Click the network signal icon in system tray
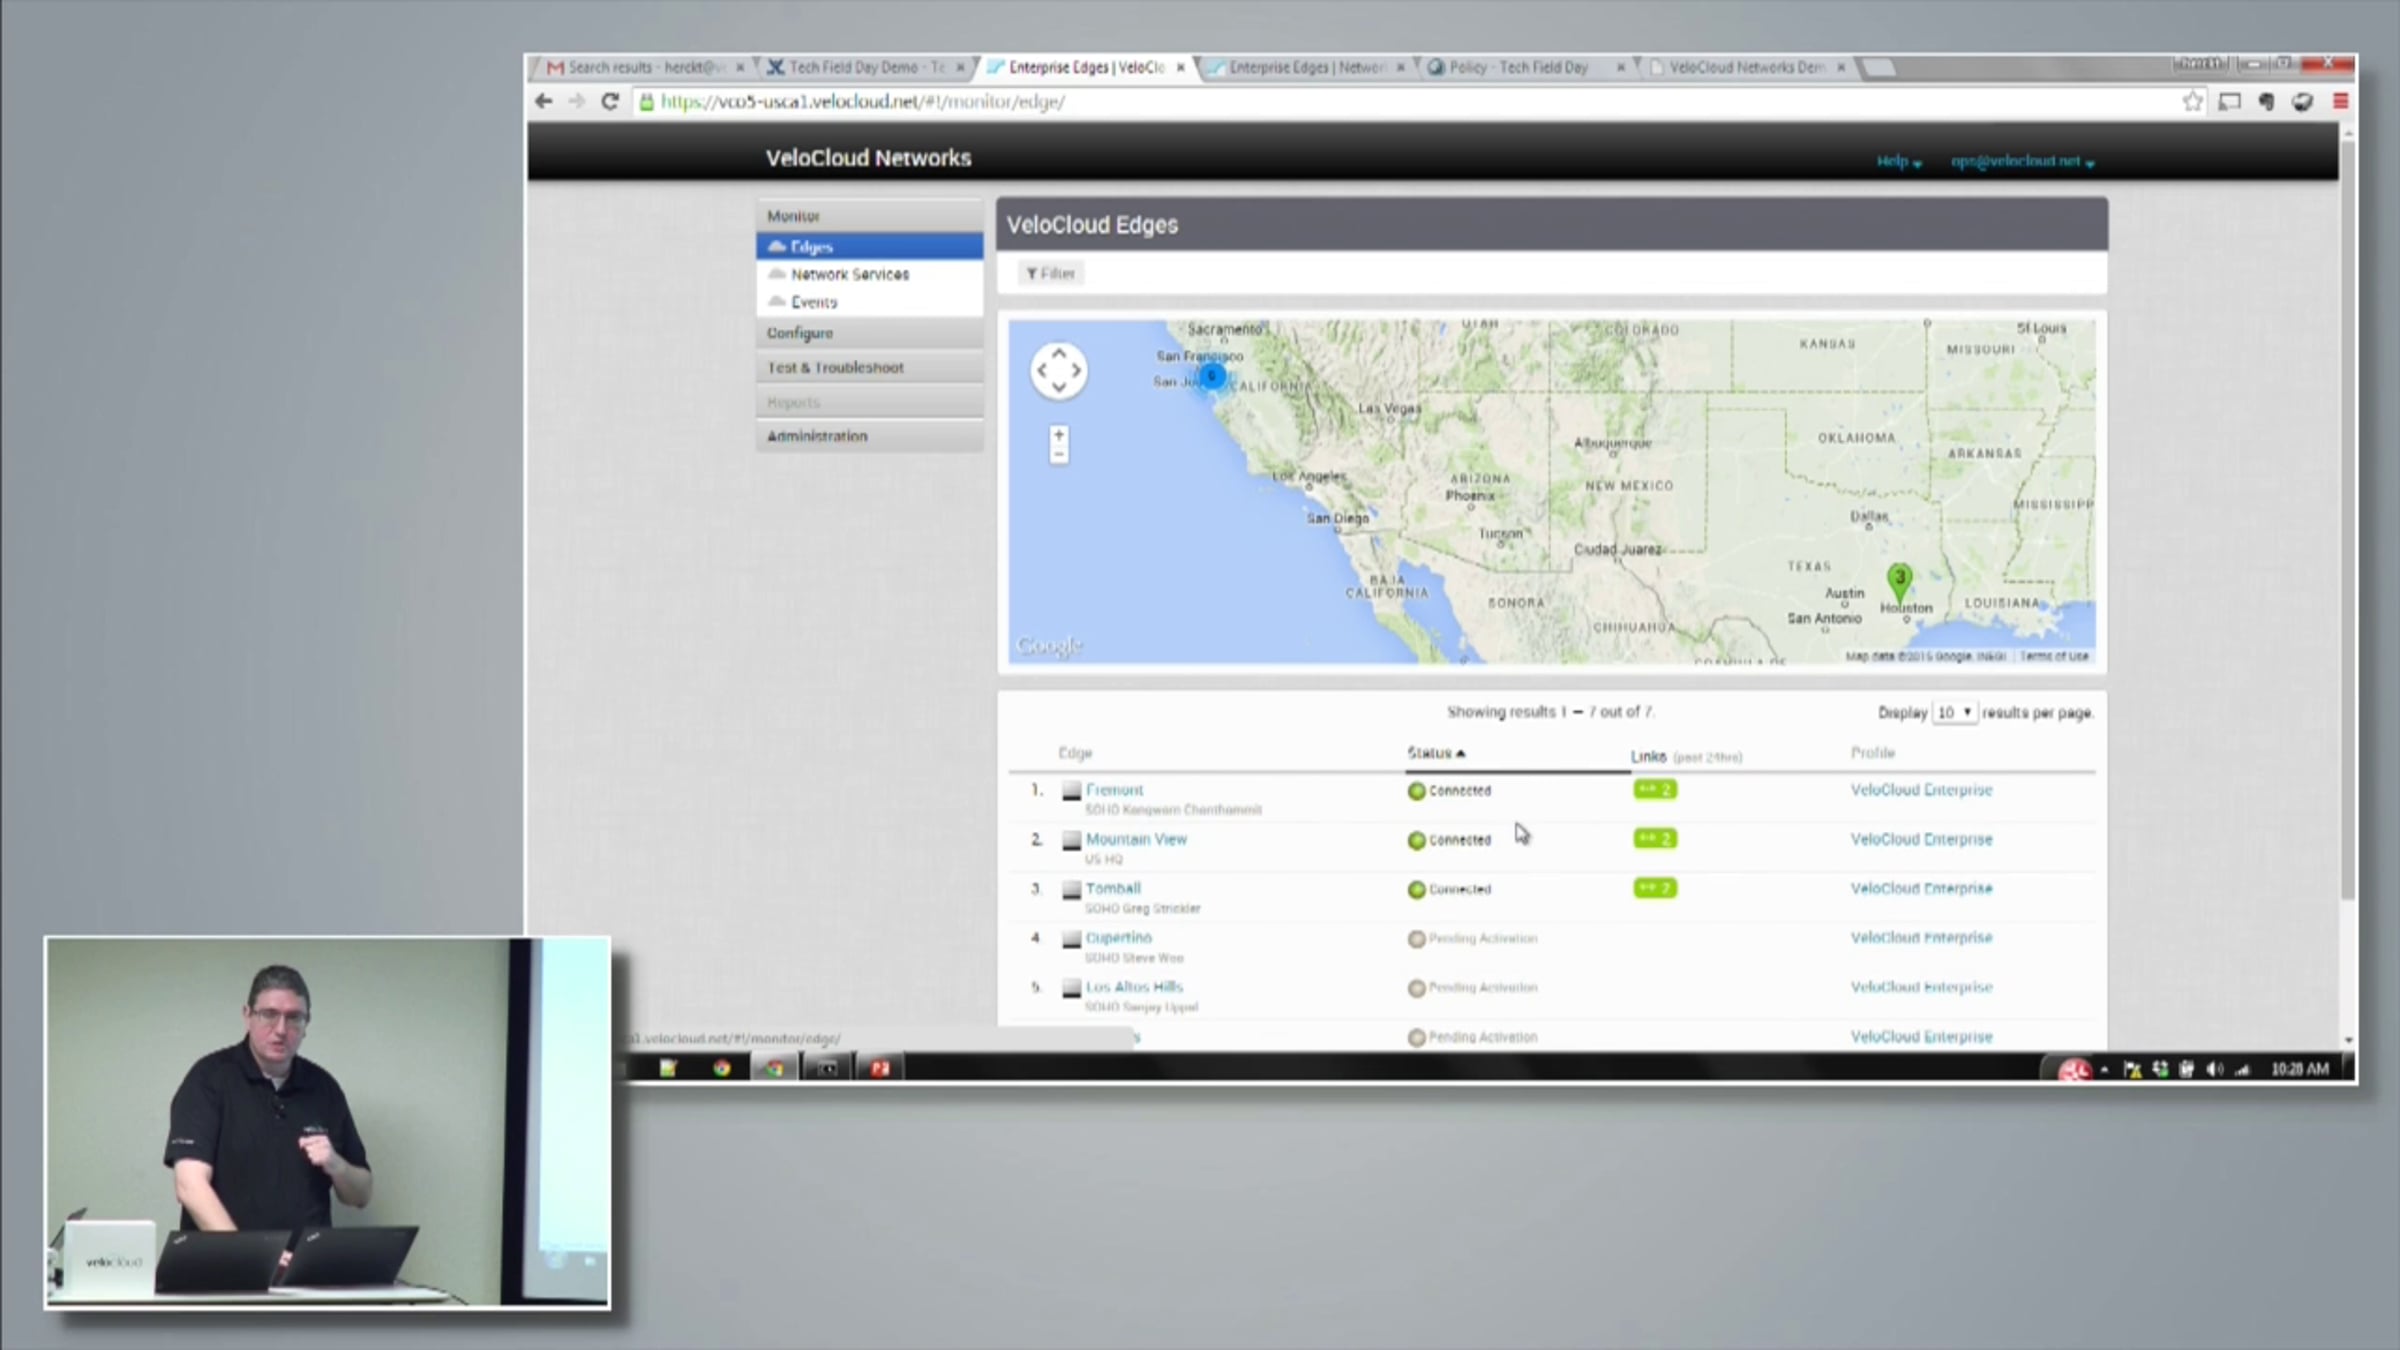The width and height of the screenshot is (2400, 1350). (x=2242, y=1069)
